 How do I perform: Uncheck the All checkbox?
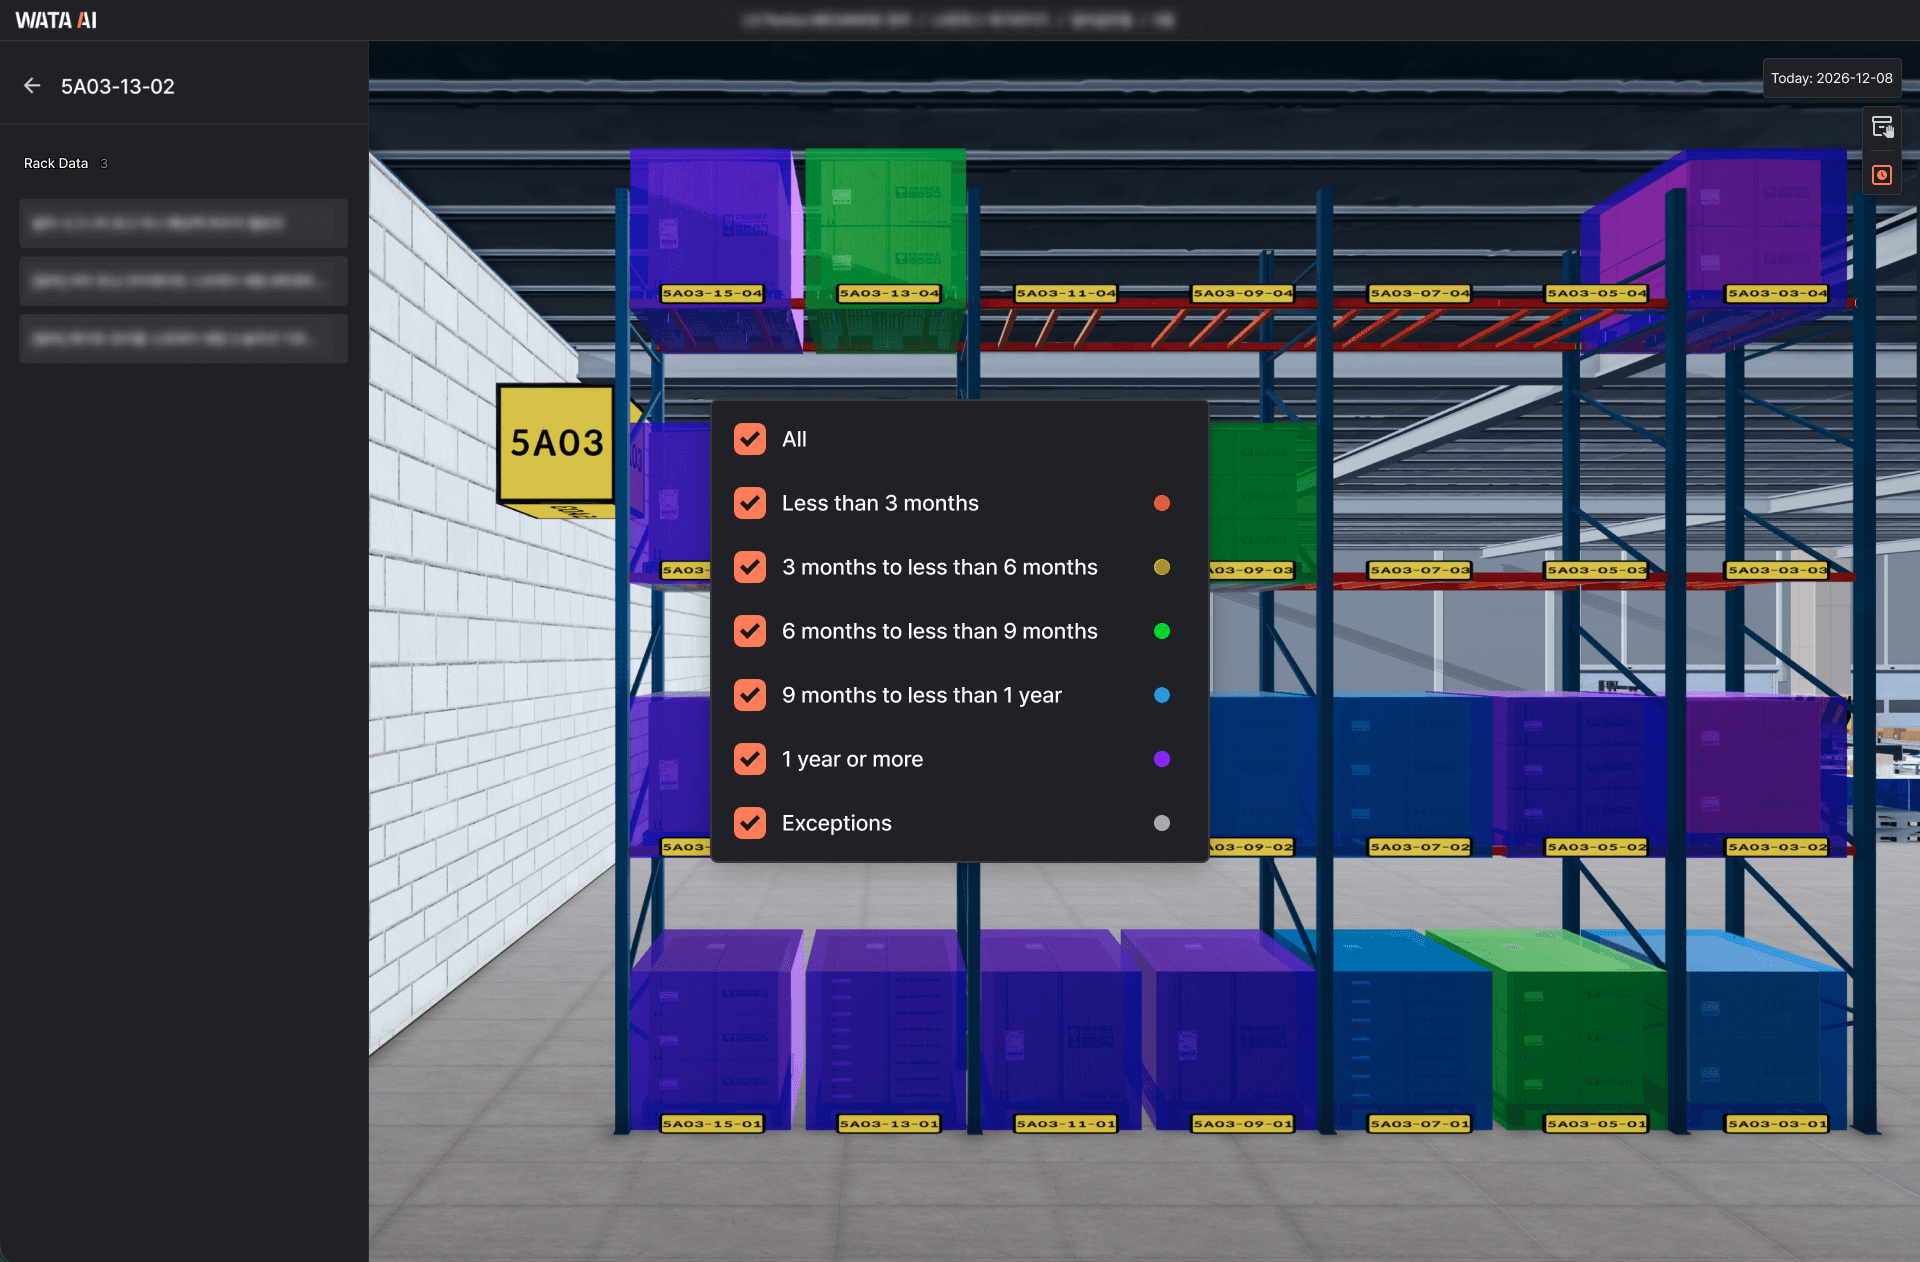[750, 439]
